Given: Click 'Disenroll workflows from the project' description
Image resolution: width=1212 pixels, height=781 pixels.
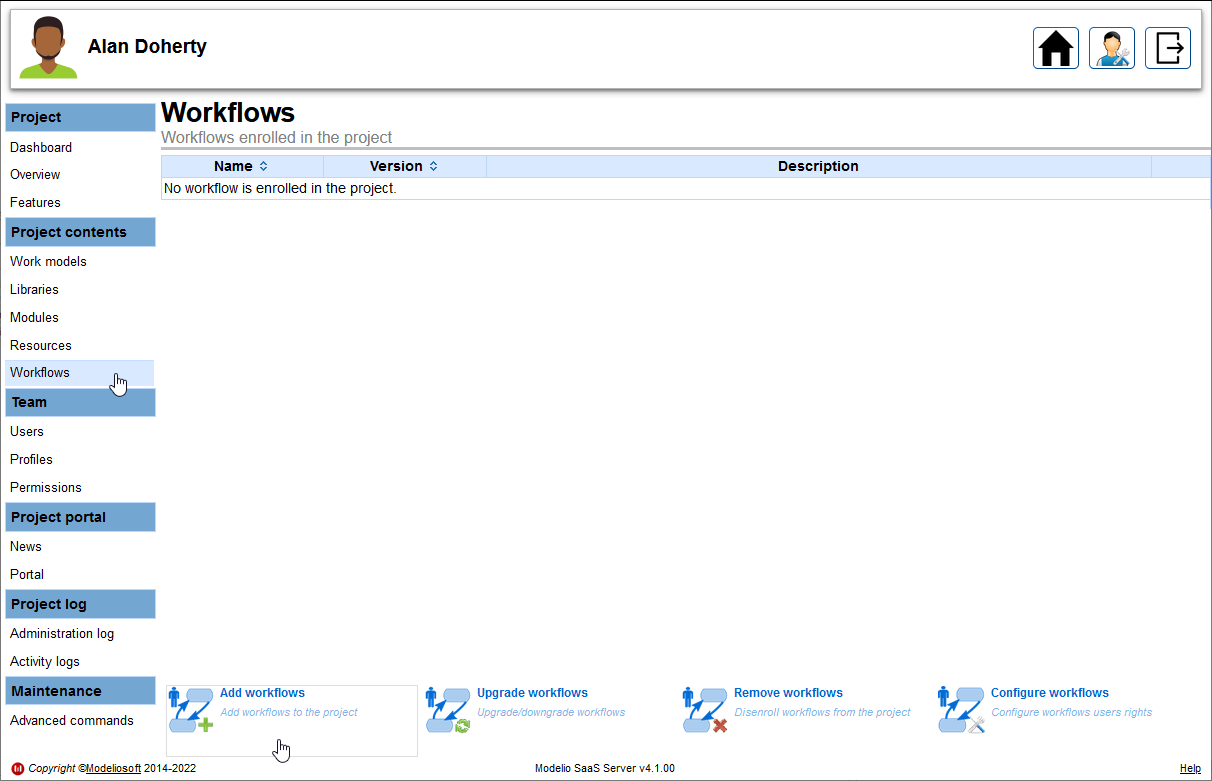Looking at the screenshot, I should click(822, 712).
